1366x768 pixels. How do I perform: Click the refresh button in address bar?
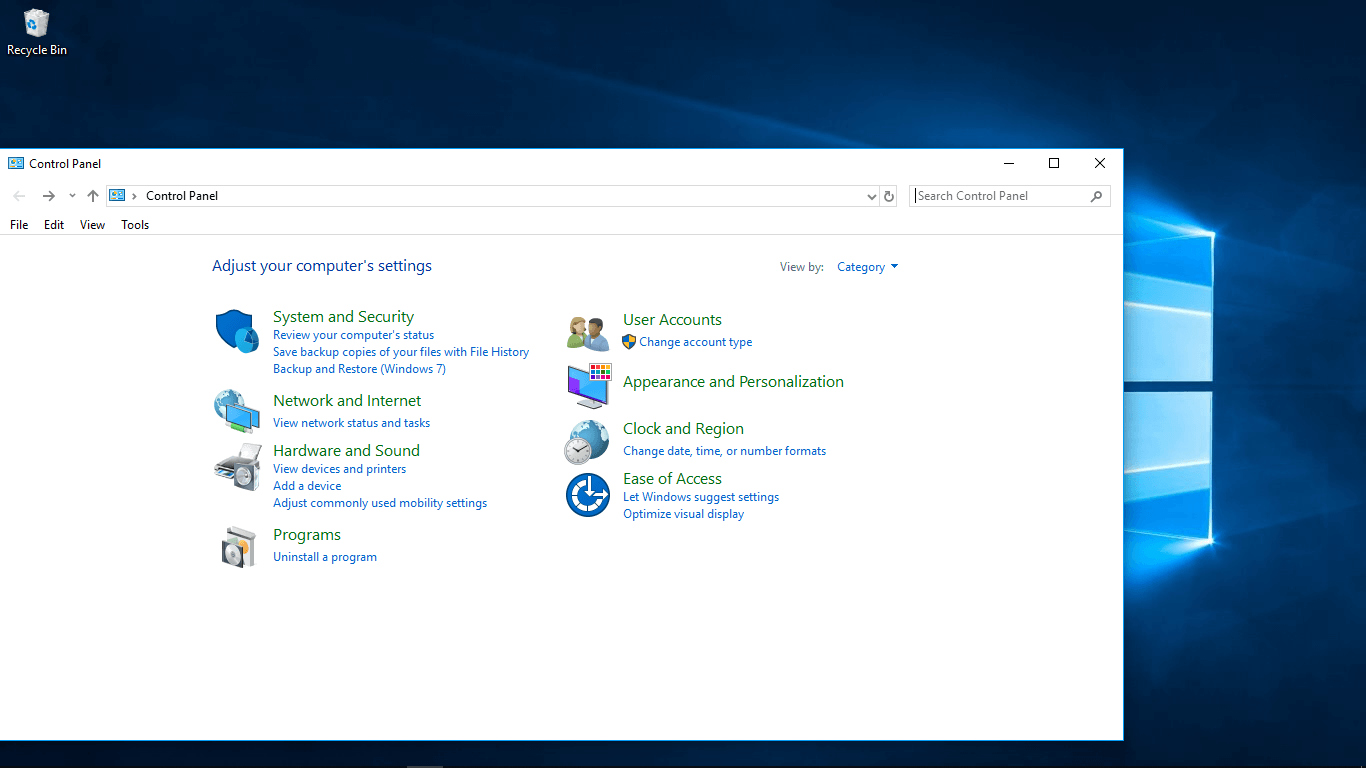tap(889, 196)
